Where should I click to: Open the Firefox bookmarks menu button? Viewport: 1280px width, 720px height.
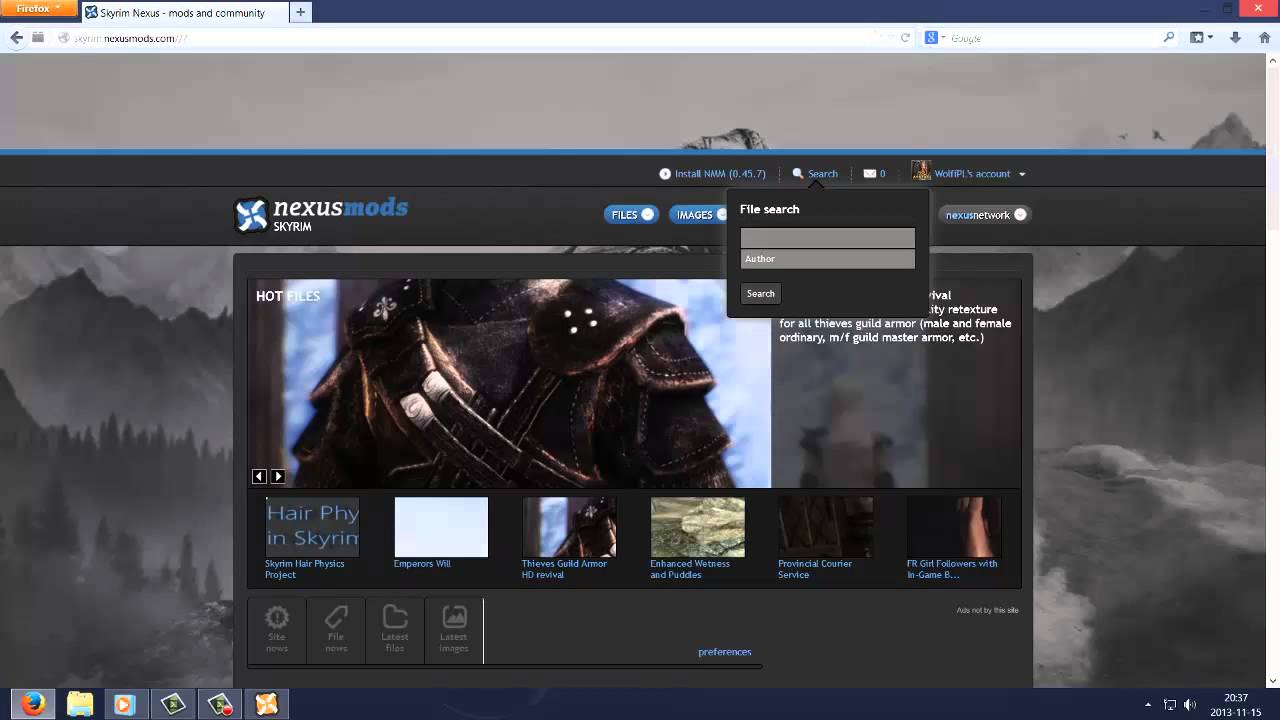(1201, 38)
